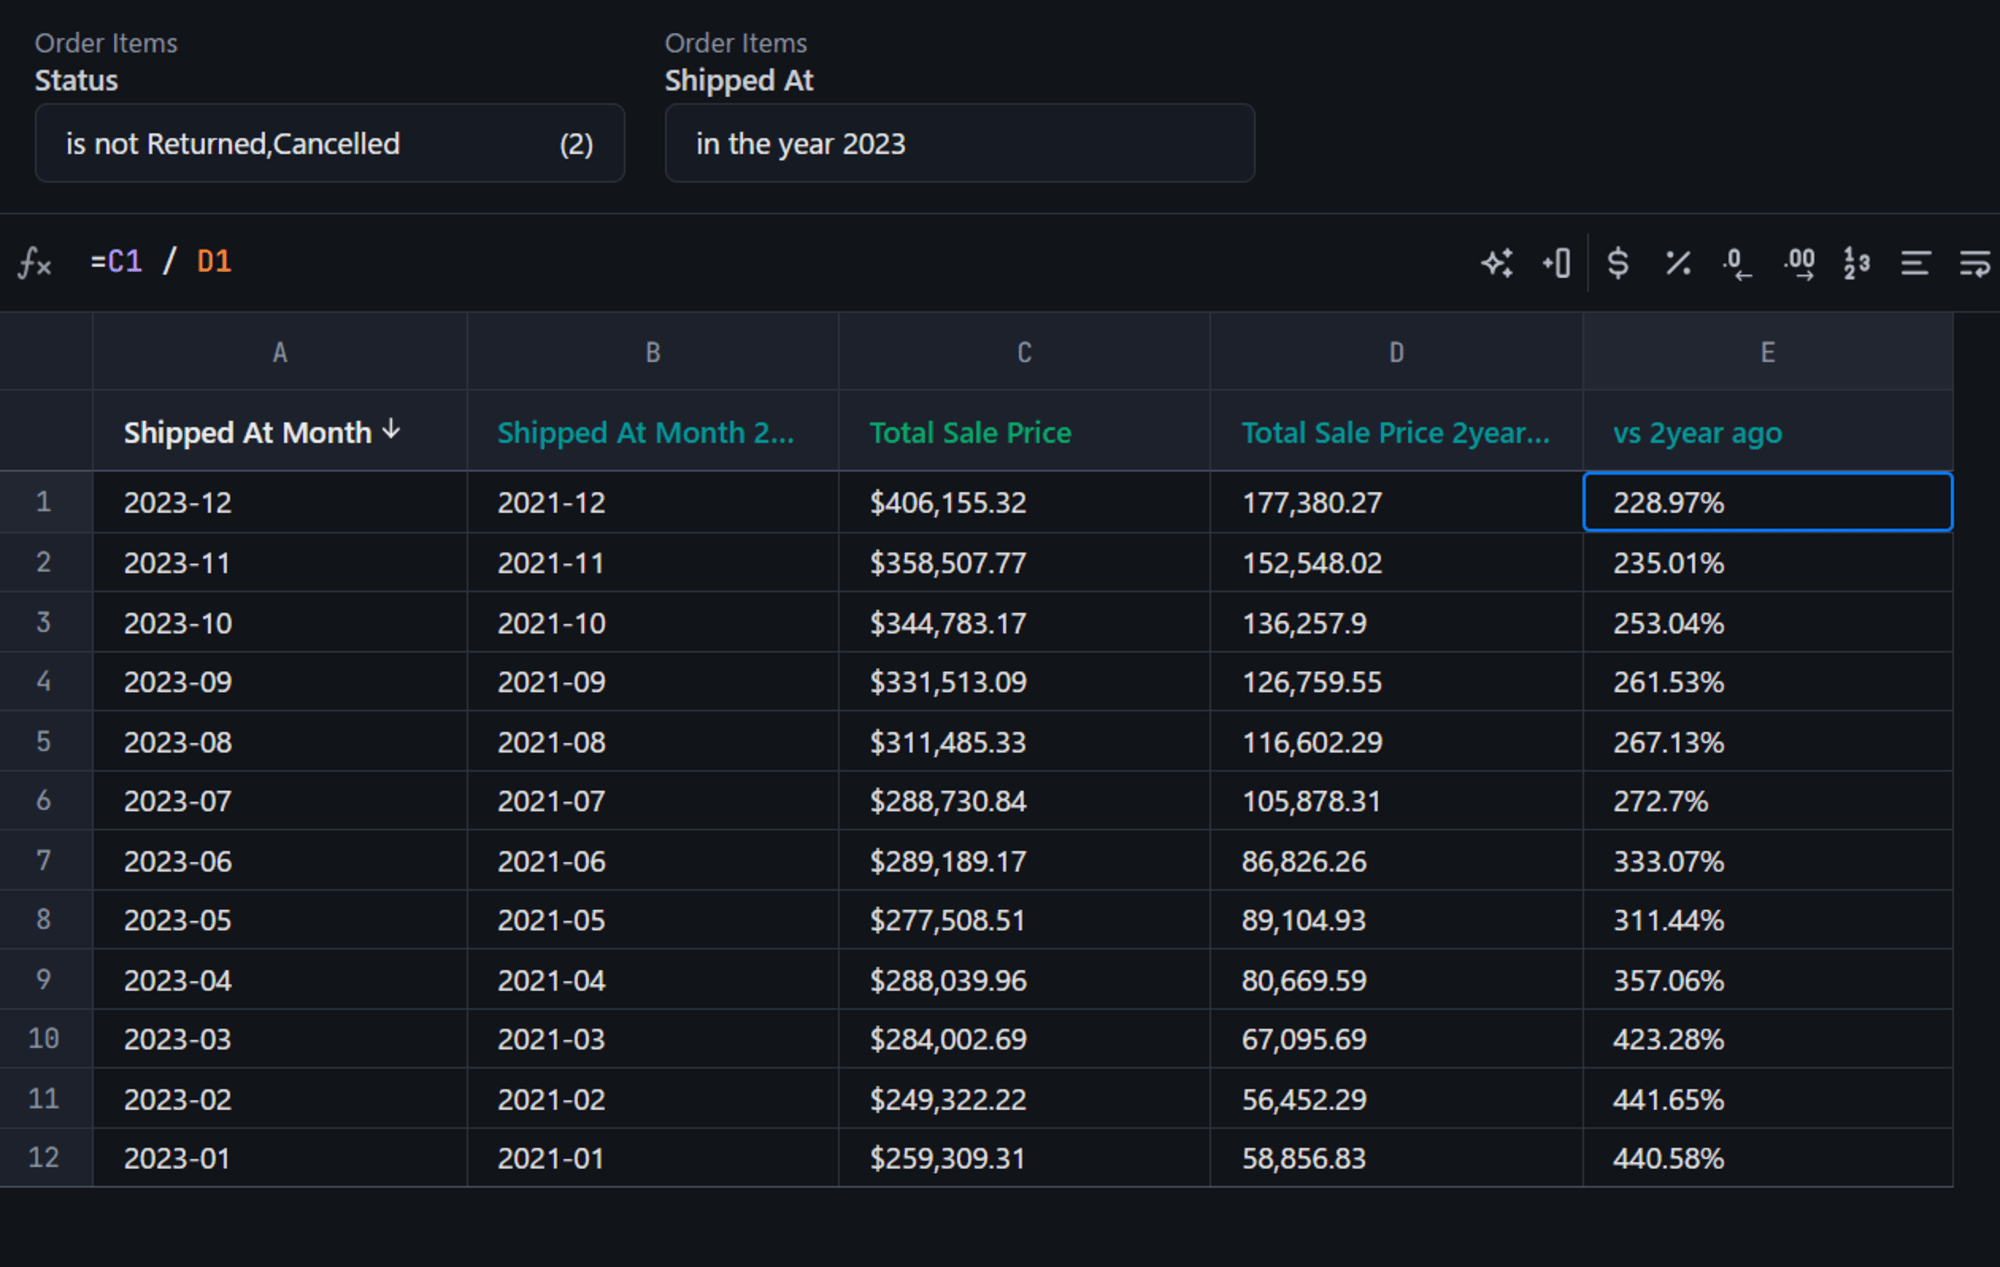
Task: Select cell with 2023-07
Action: click(x=280, y=801)
